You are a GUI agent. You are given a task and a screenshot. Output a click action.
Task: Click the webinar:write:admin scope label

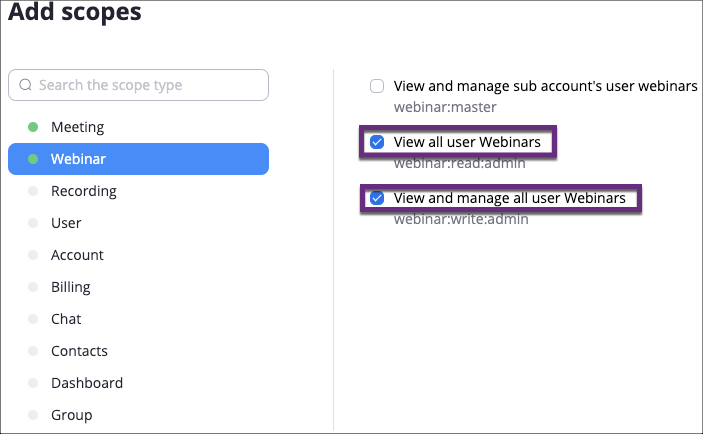coord(461,219)
